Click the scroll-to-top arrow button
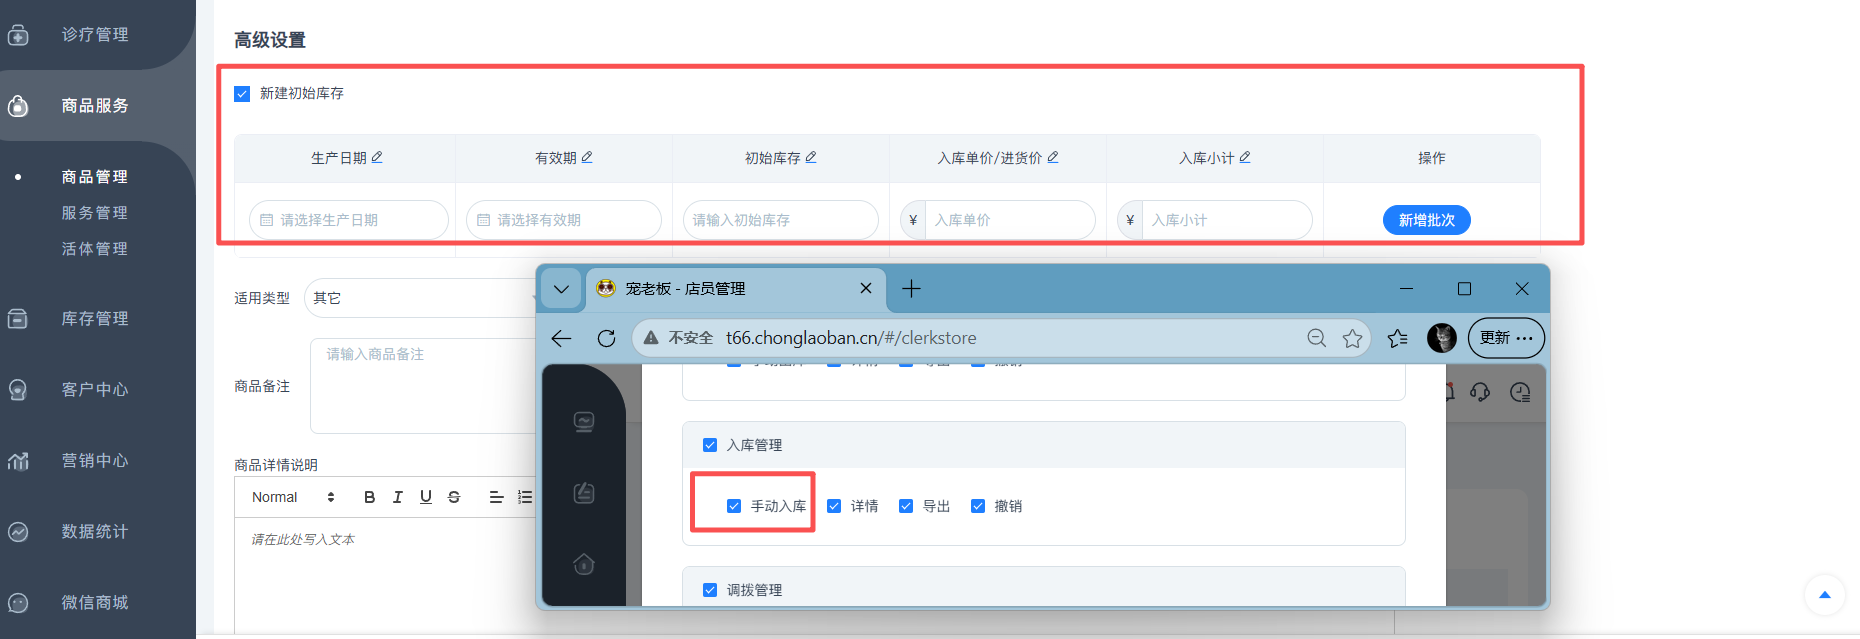Viewport: 1860px width, 639px height. (1824, 595)
